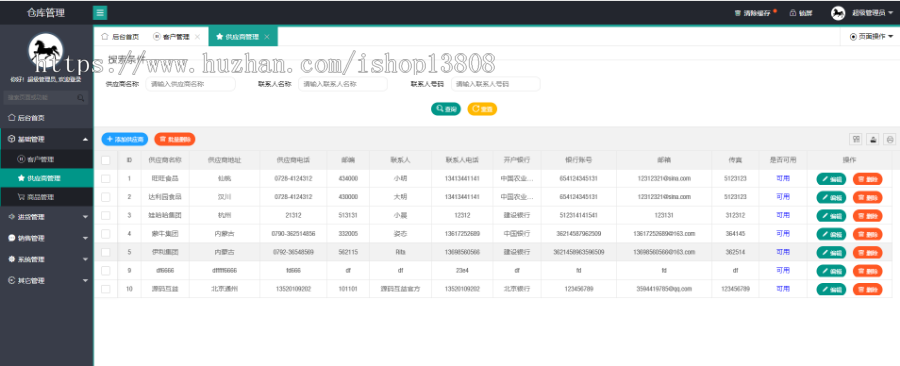Tick the checkbox for row ID 4
This screenshot has width=900, height=366.
[106, 233]
